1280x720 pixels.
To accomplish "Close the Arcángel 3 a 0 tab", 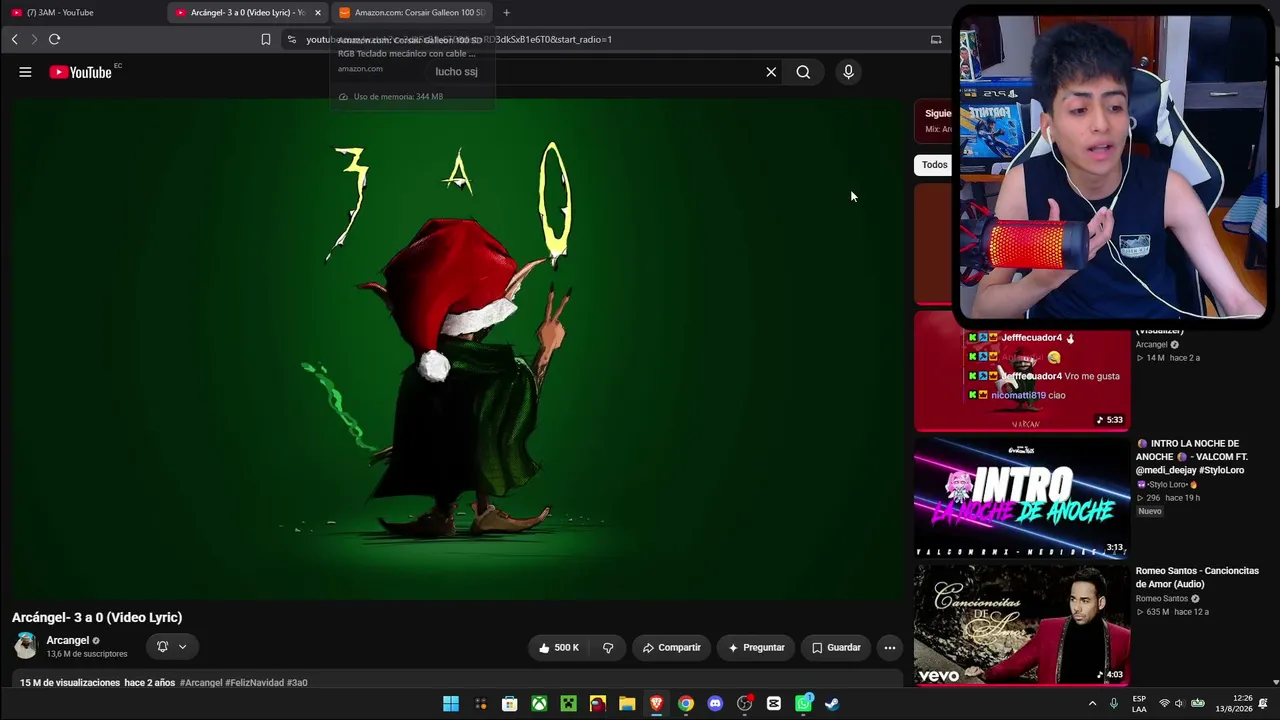I will click(318, 12).
